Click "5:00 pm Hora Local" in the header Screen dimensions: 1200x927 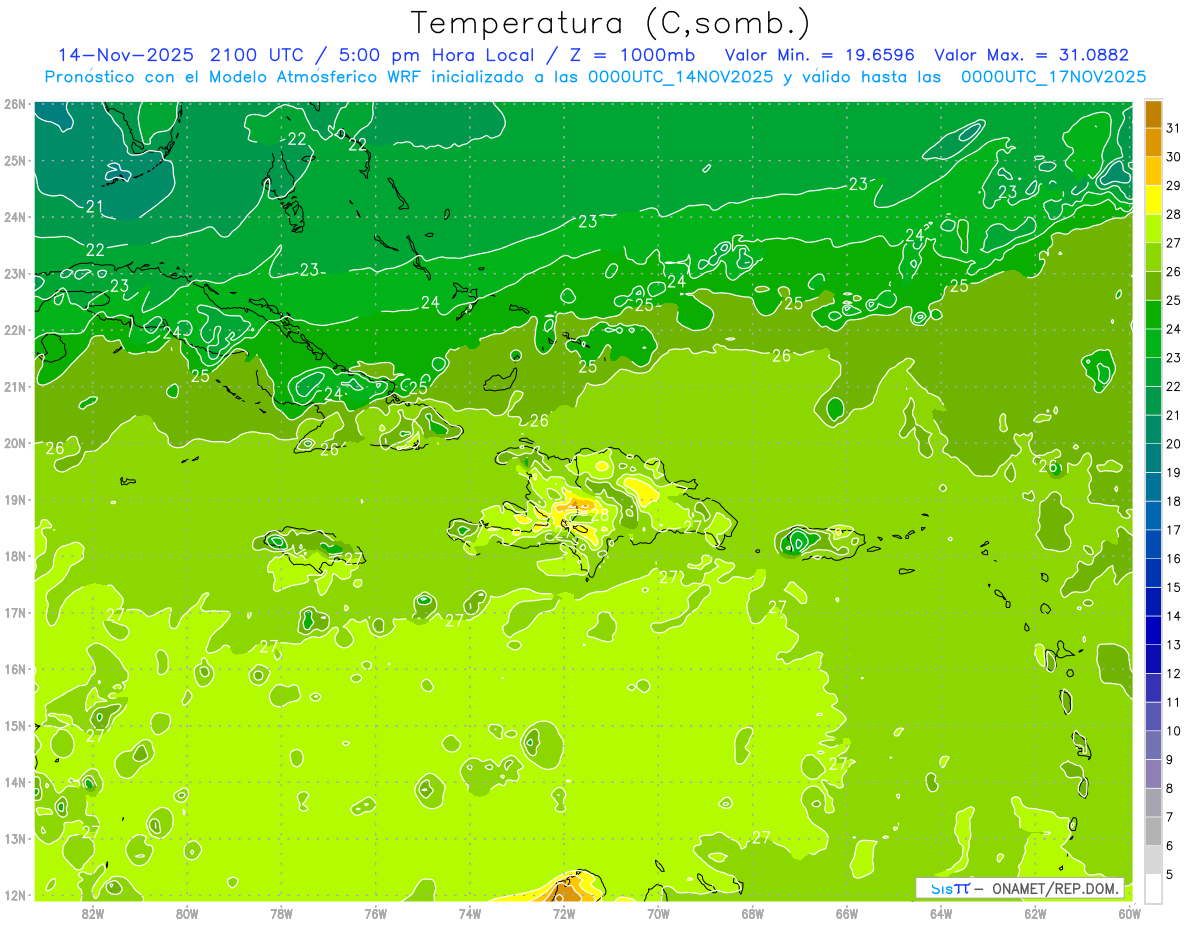[439, 55]
